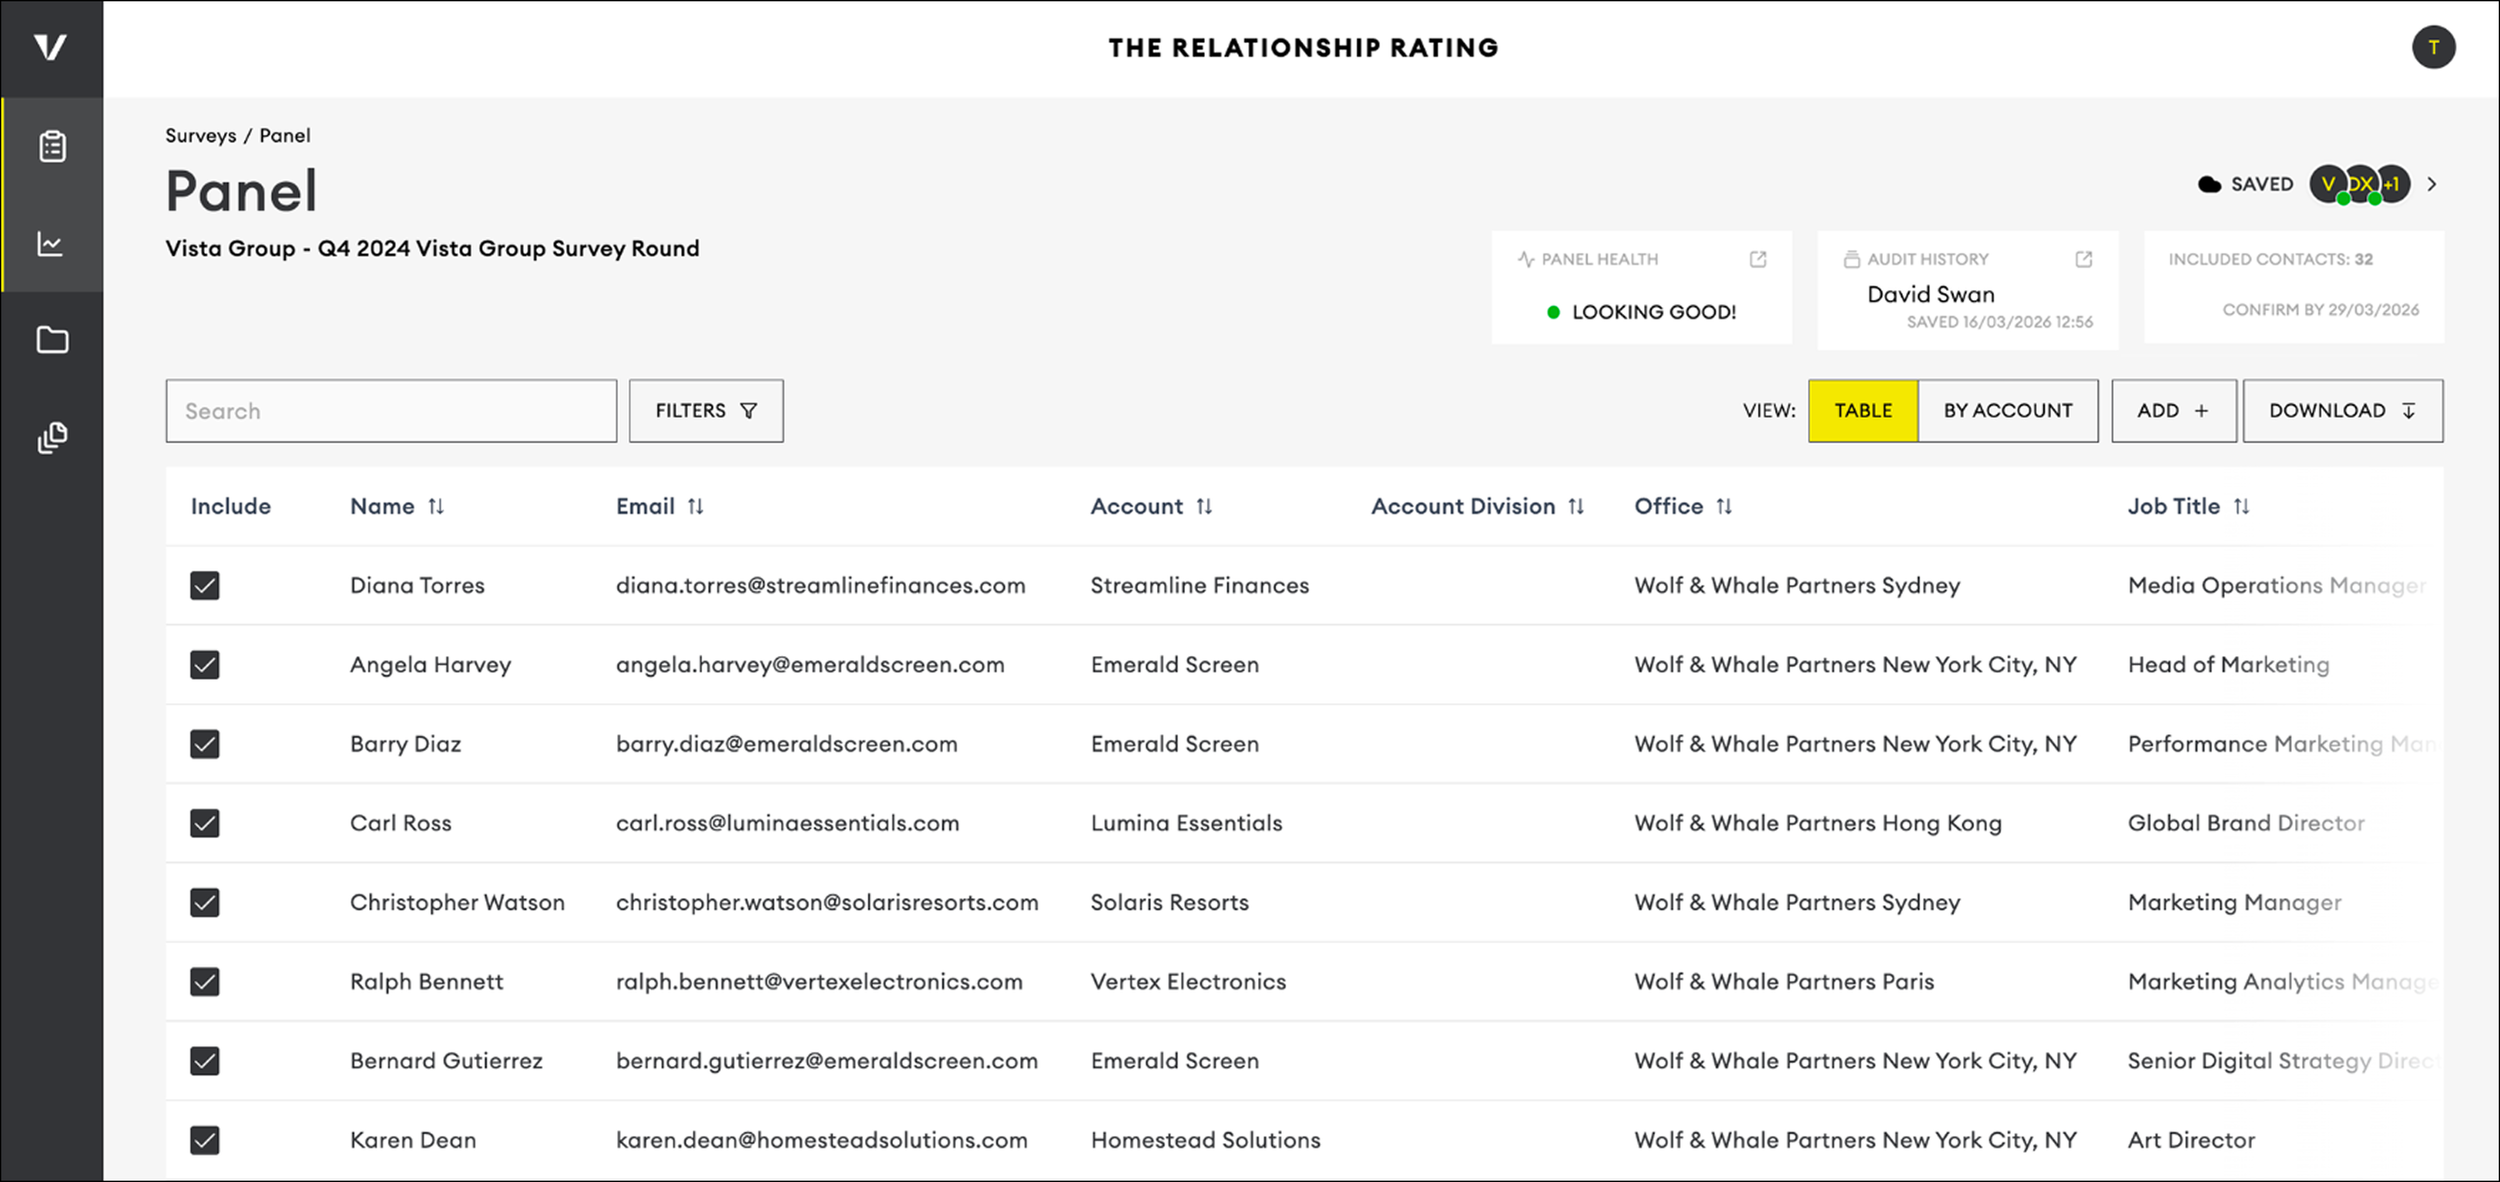Viewport: 2500px width, 1182px height.
Task: Open the analytics chart sidebar icon
Action: (50, 244)
